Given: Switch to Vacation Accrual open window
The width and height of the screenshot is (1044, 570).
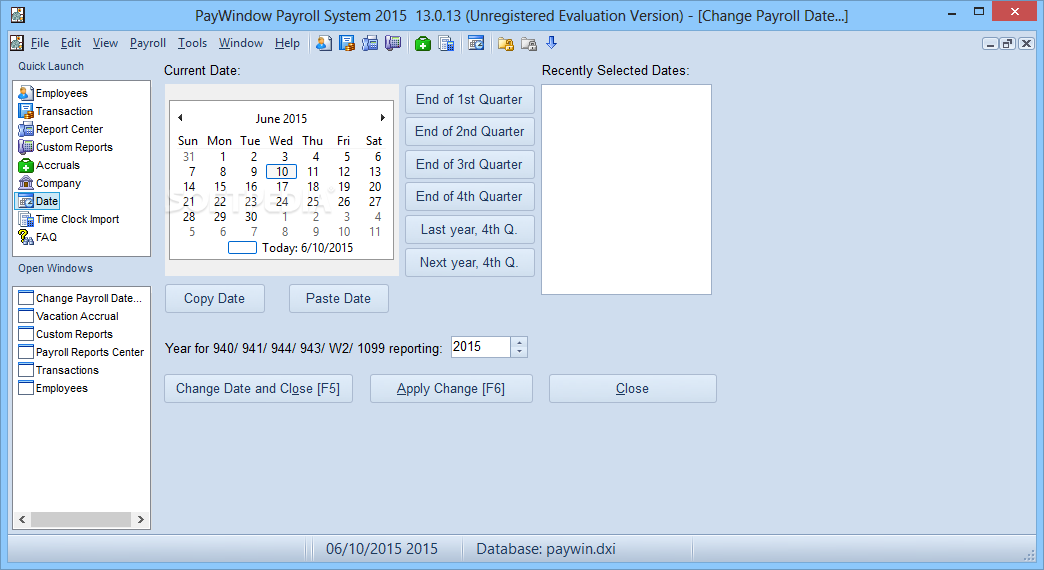Looking at the screenshot, I should click(69, 316).
